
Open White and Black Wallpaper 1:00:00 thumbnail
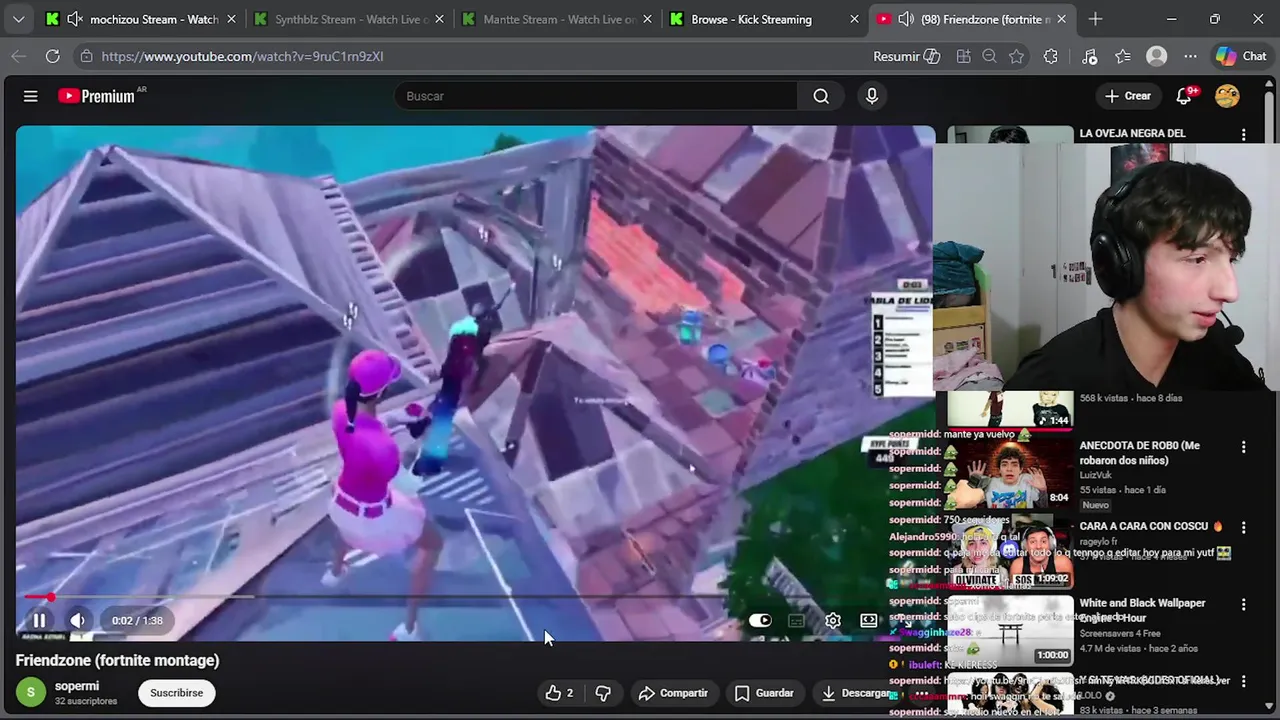pos(1010,629)
